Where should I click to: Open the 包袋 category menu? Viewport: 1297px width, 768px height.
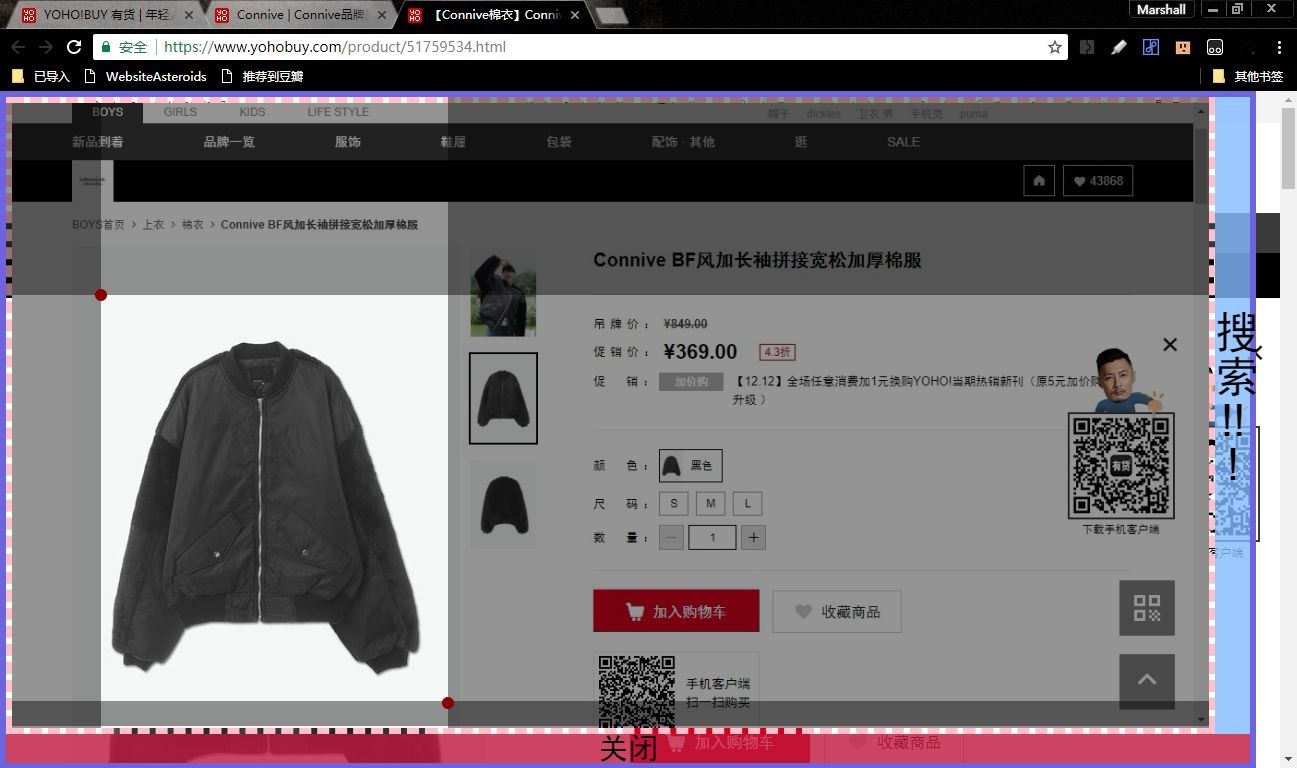(559, 142)
